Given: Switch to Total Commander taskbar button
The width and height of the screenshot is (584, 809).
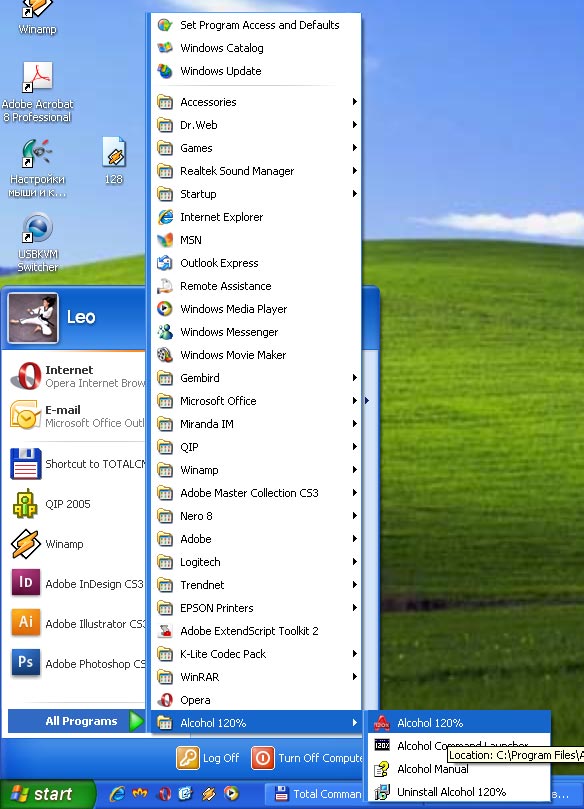Looking at the screenshot, I should pyautogui.click(x=317, y=794).
